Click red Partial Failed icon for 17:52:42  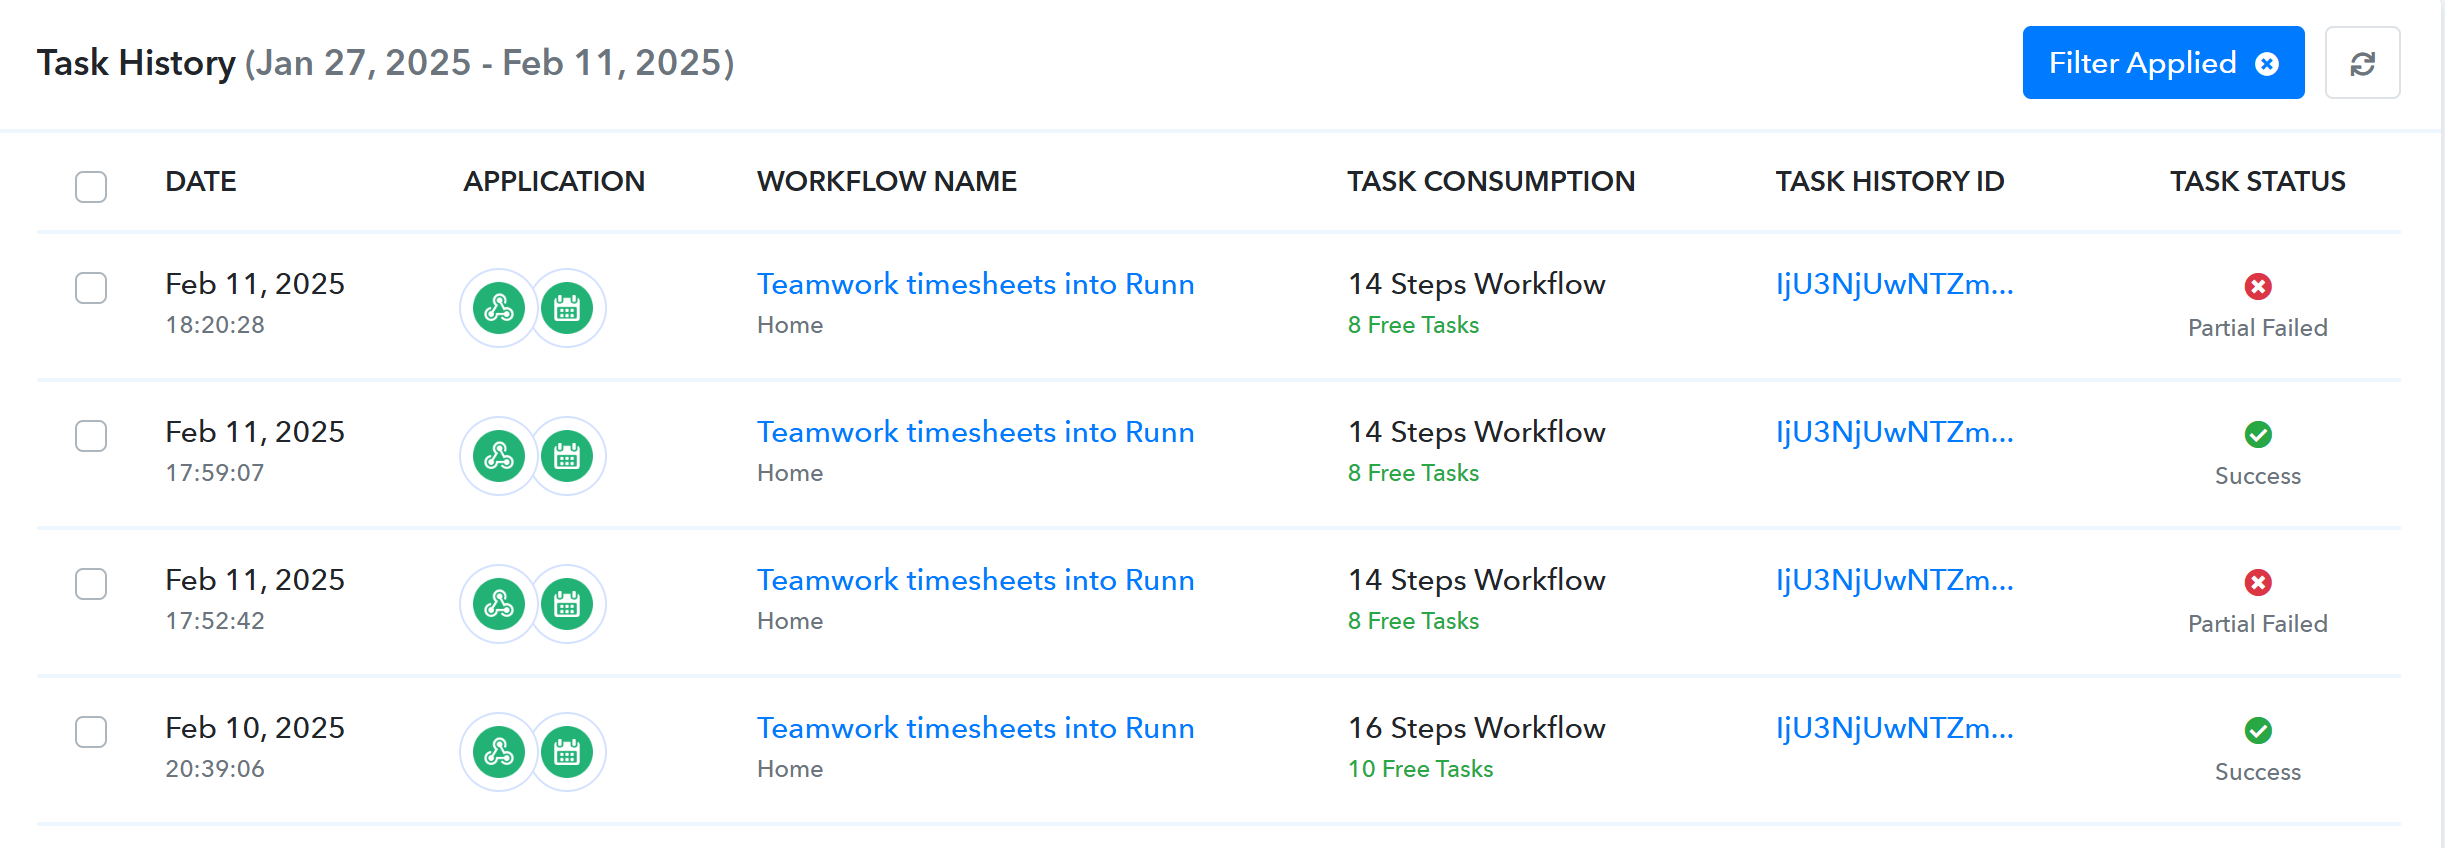point(2258,583)
